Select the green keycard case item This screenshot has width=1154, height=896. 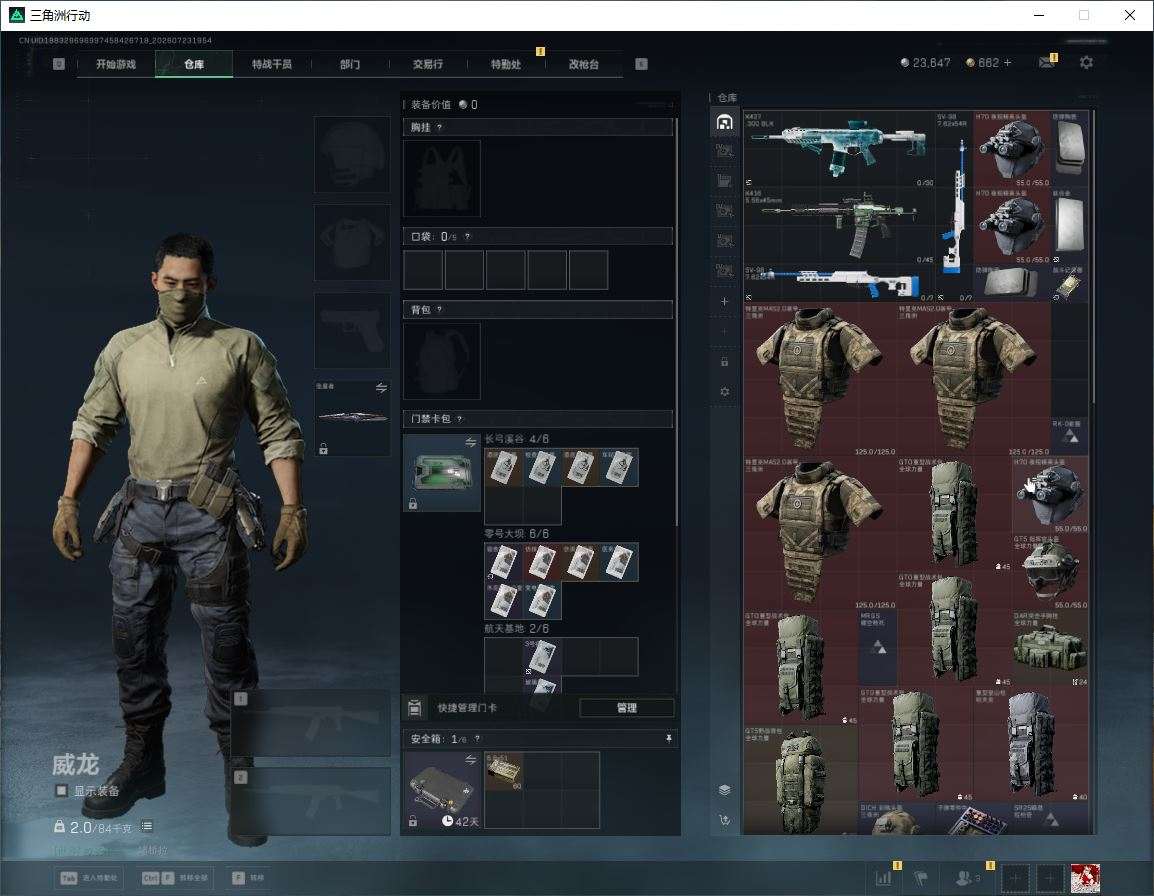point(442,473)
